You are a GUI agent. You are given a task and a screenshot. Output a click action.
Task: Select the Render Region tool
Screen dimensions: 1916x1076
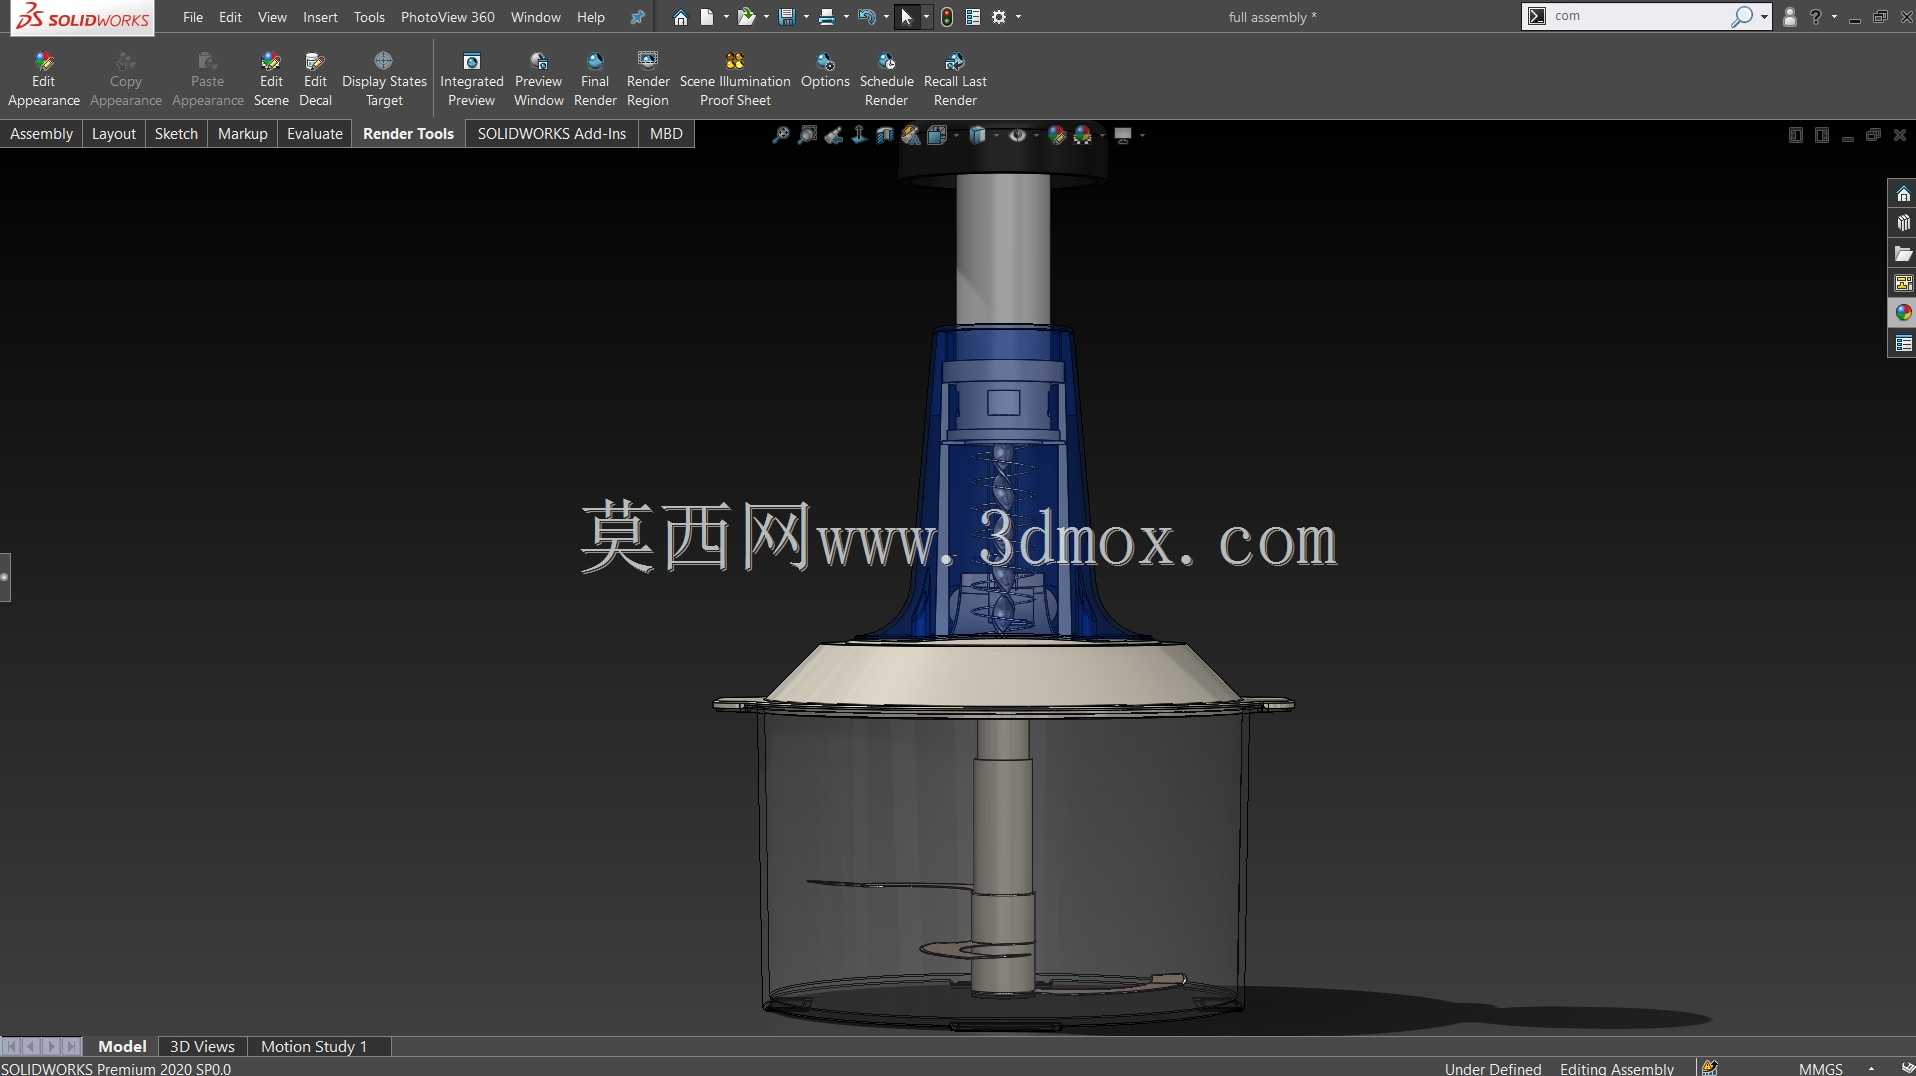click(648, 79)
